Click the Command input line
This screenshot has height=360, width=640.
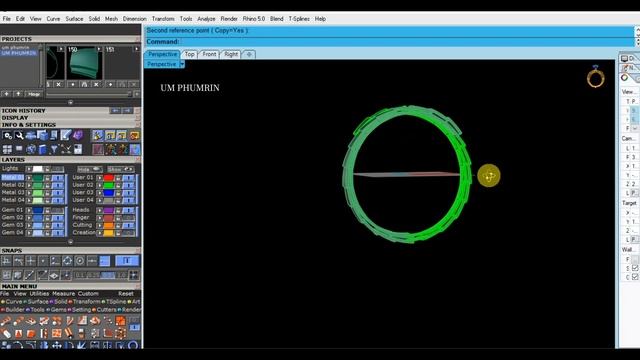388,42
